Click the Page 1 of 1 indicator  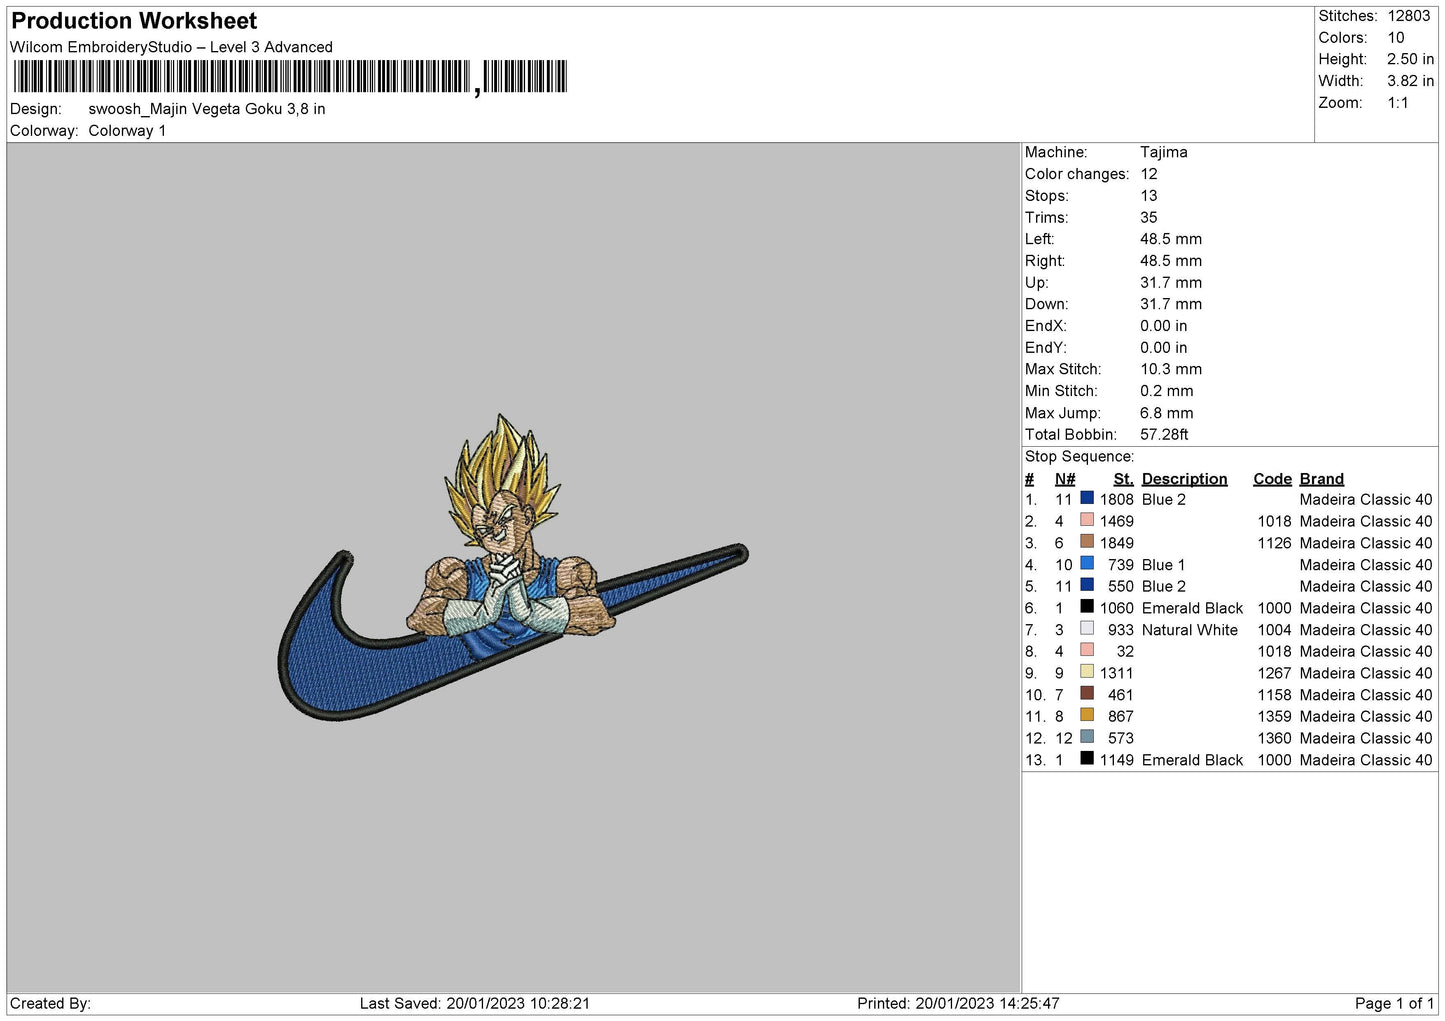1394,1003
